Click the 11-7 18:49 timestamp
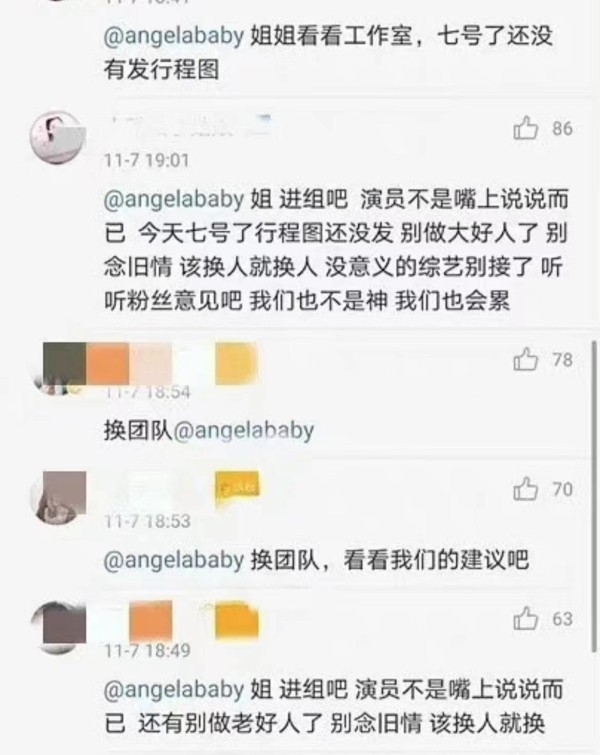Screen dimensions: 600x755 pyautogui.click(x=147, y=651)
